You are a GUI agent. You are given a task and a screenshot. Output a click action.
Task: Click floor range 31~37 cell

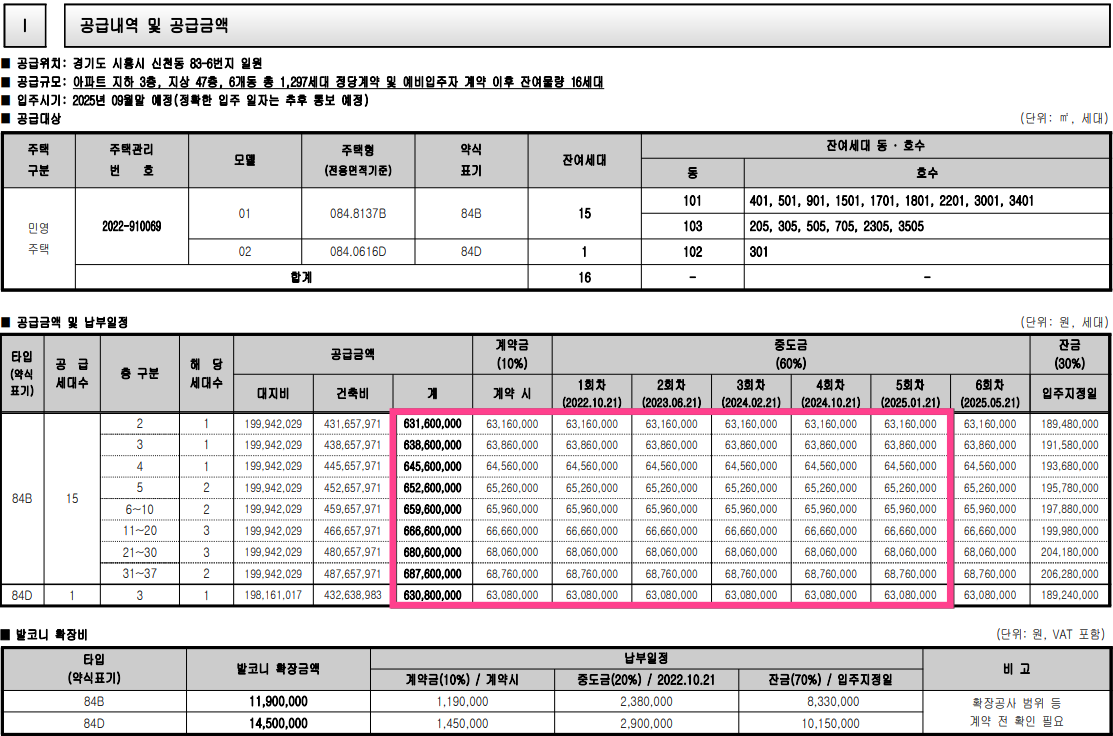(140, 573)
